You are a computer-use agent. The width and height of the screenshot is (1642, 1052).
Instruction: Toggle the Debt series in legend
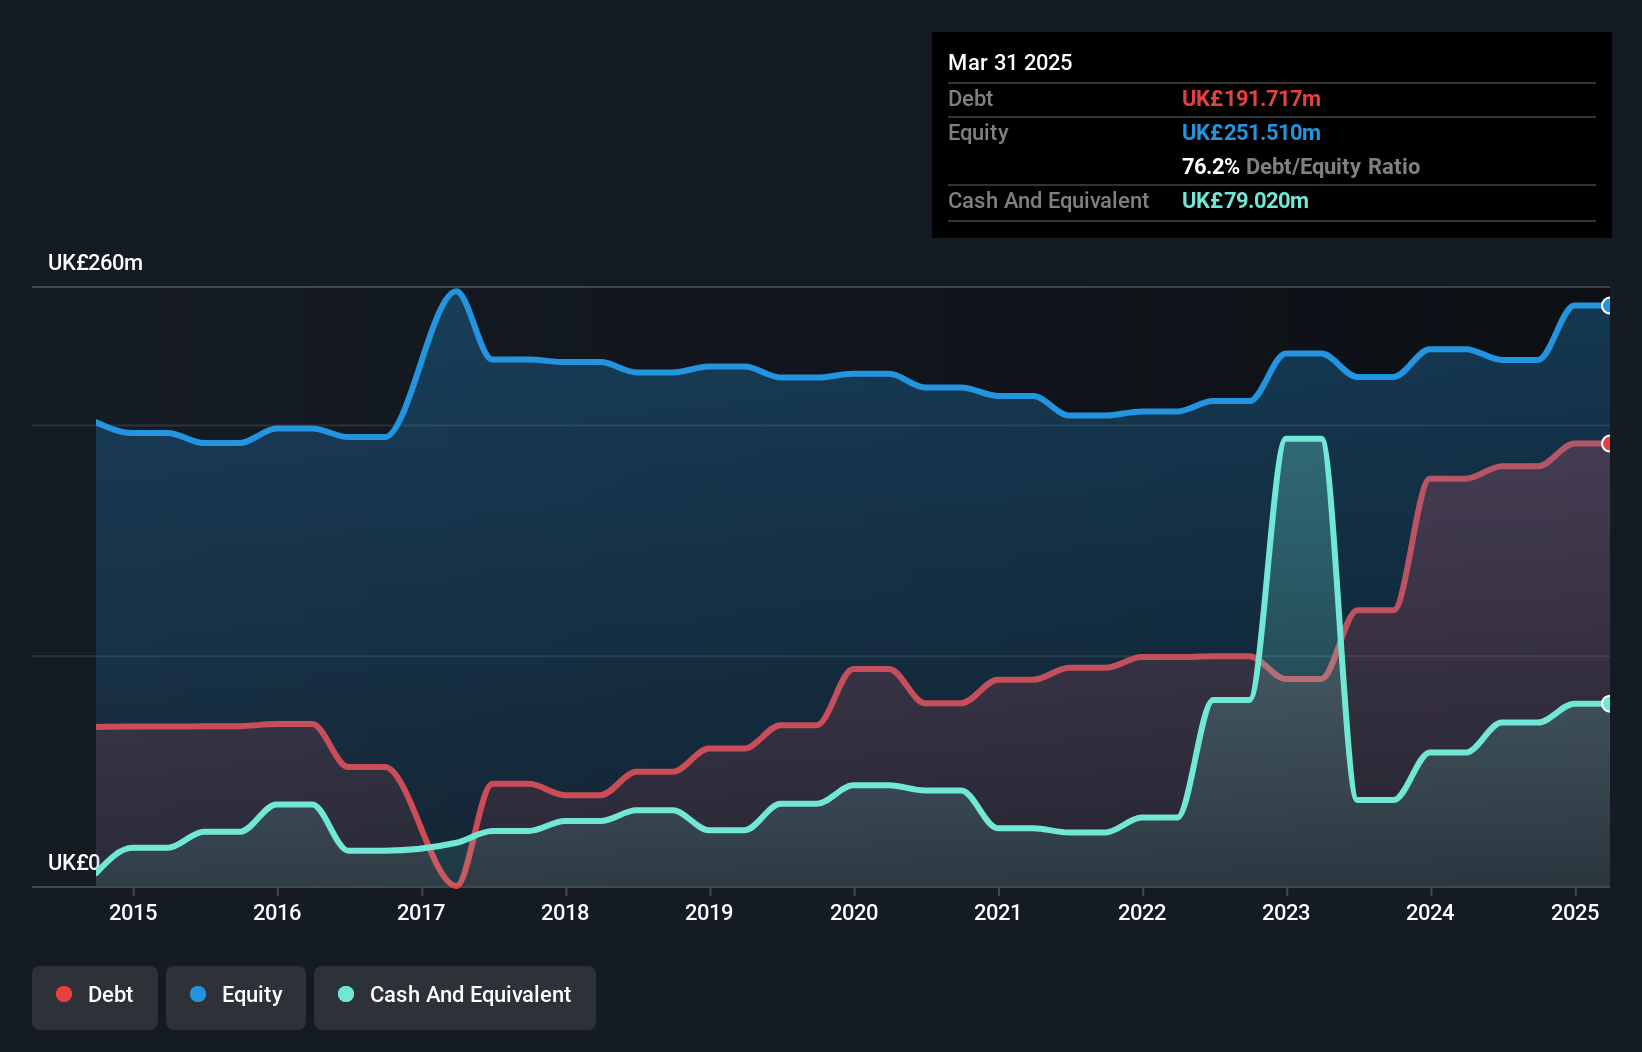[95, 997]
